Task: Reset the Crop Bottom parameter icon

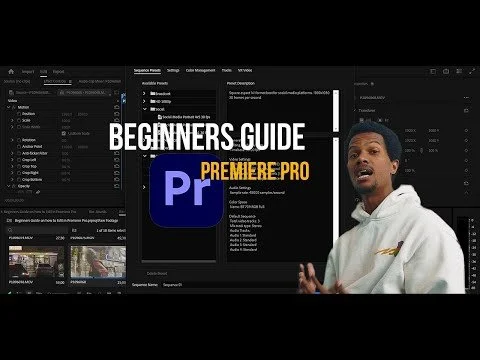Action: (x=117, y=179)
